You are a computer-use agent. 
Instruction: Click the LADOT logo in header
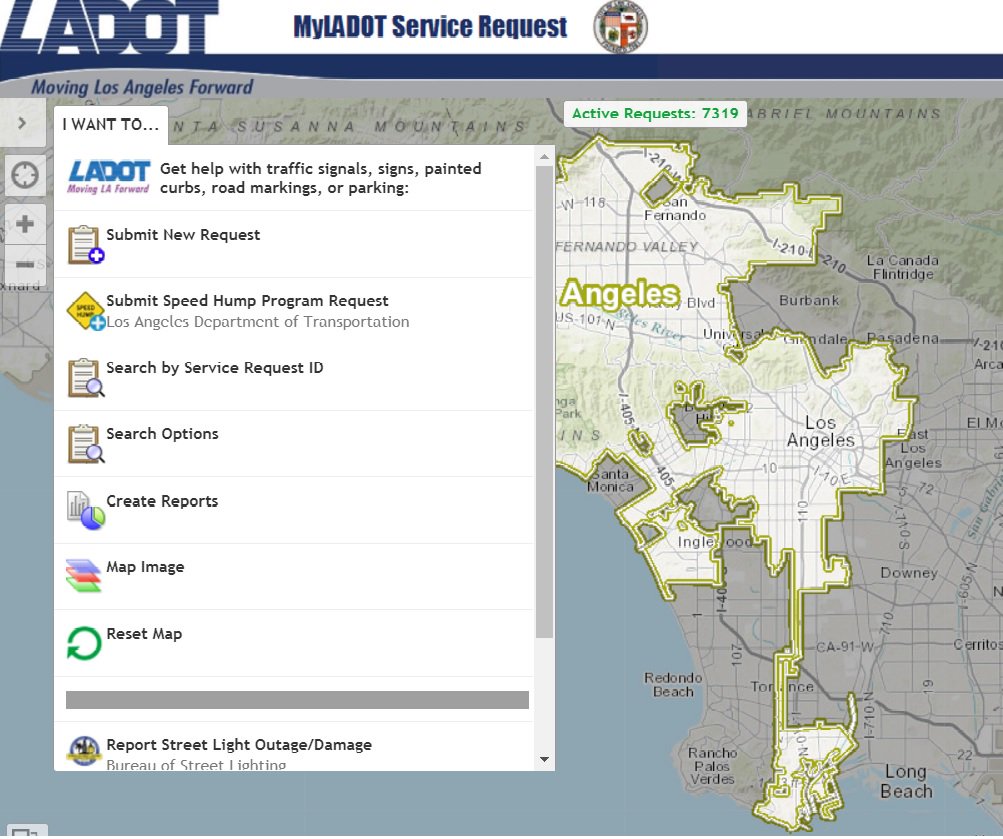(109, 27)
